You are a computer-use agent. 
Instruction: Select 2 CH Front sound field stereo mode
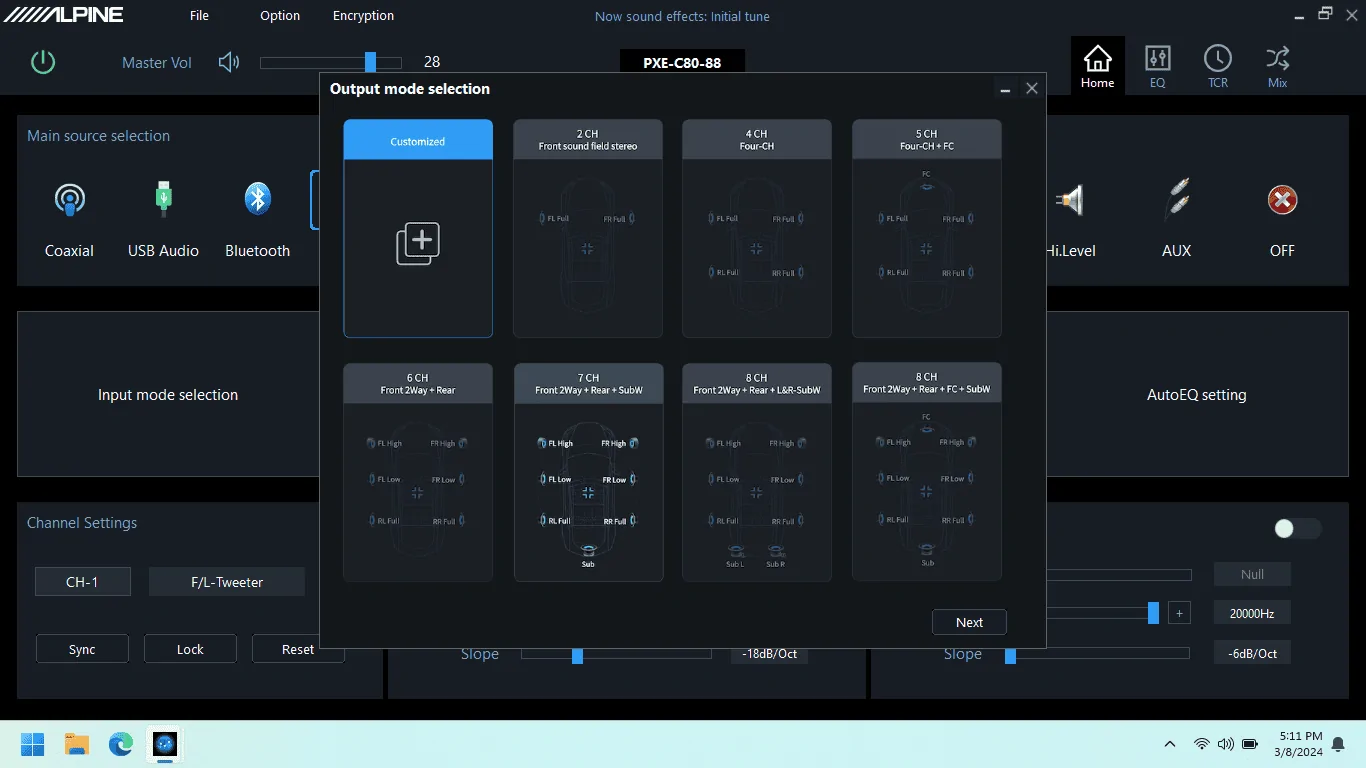[x=588, y=229]
